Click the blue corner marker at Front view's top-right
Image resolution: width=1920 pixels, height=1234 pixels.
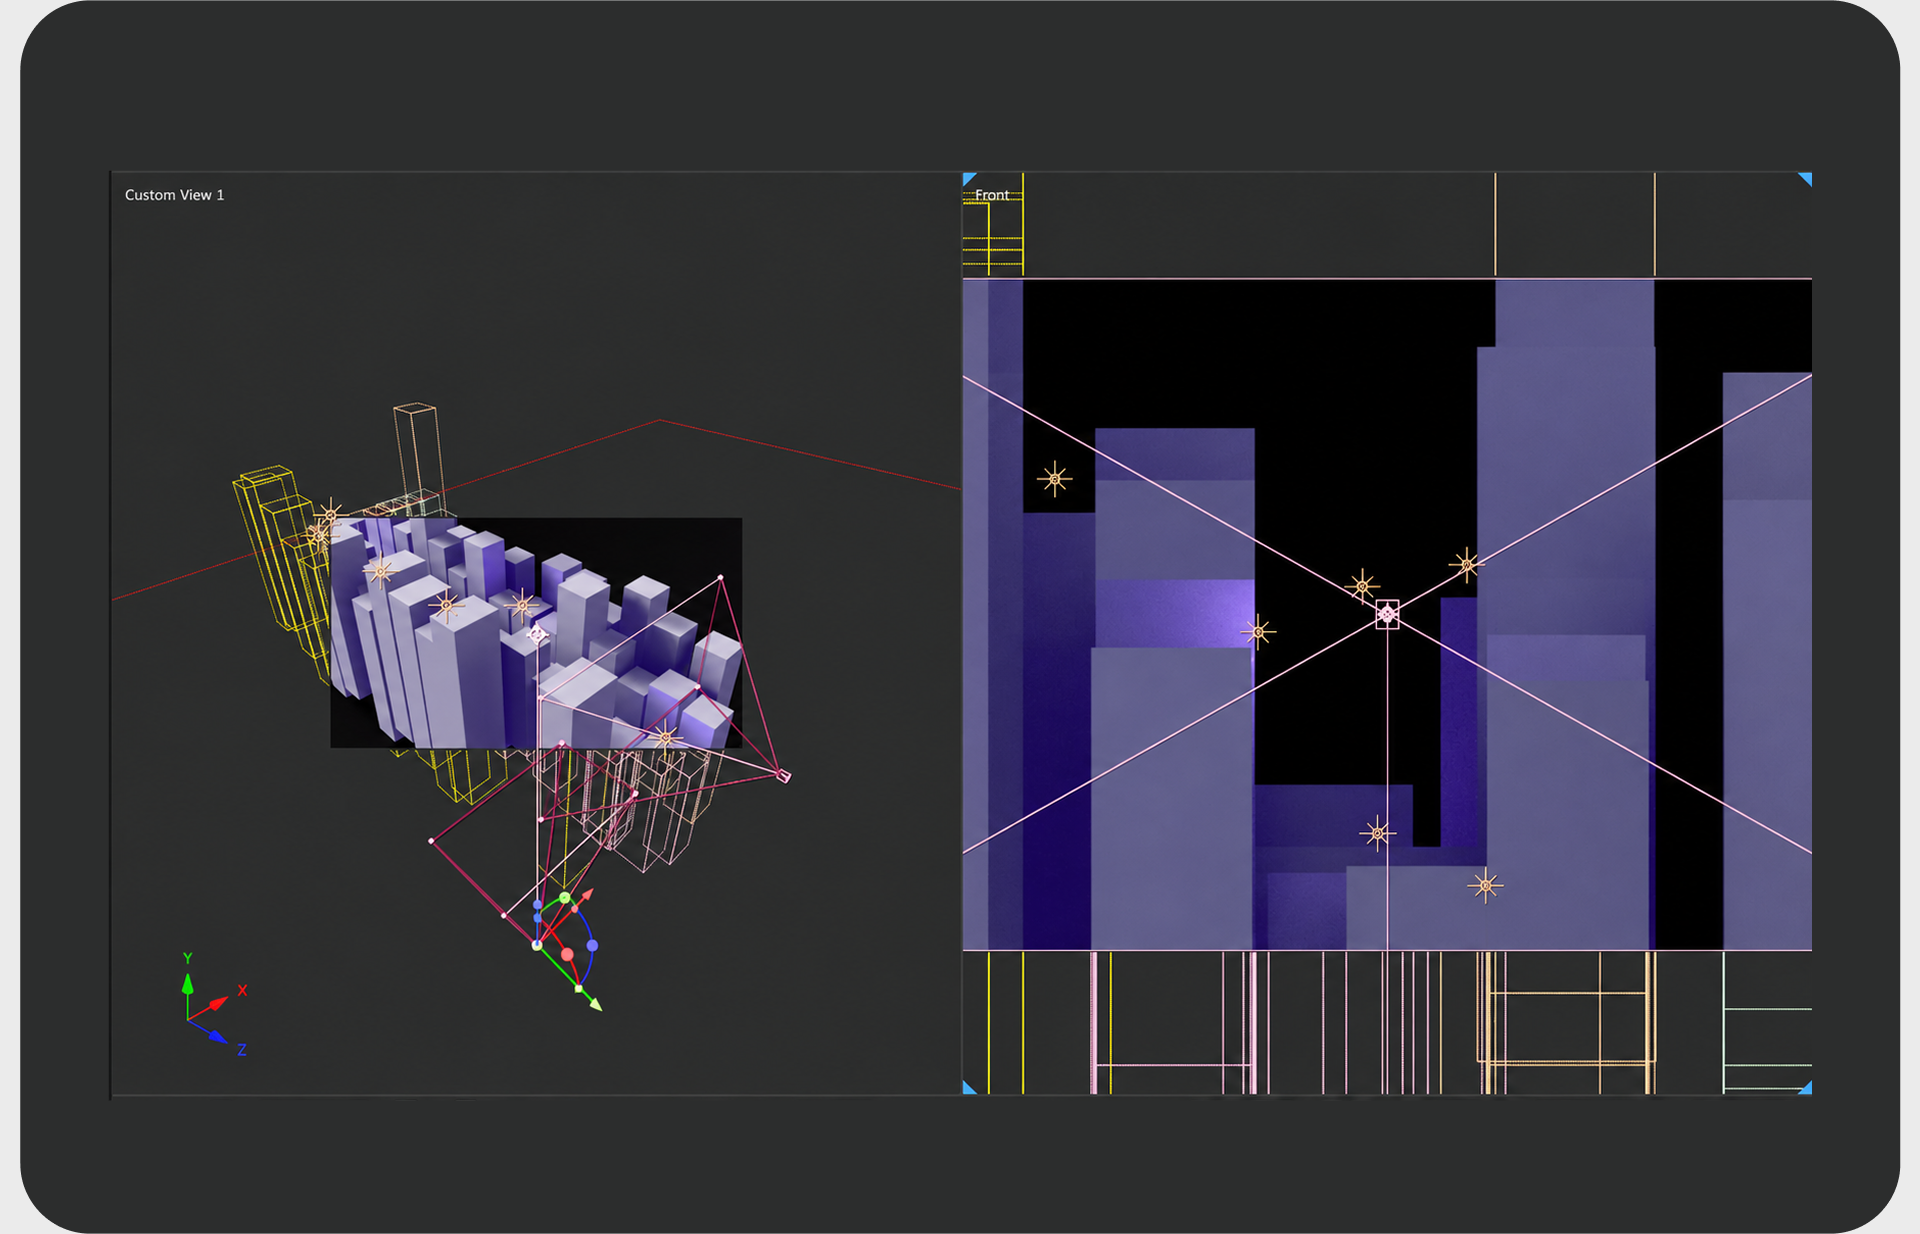(1805, 179)
